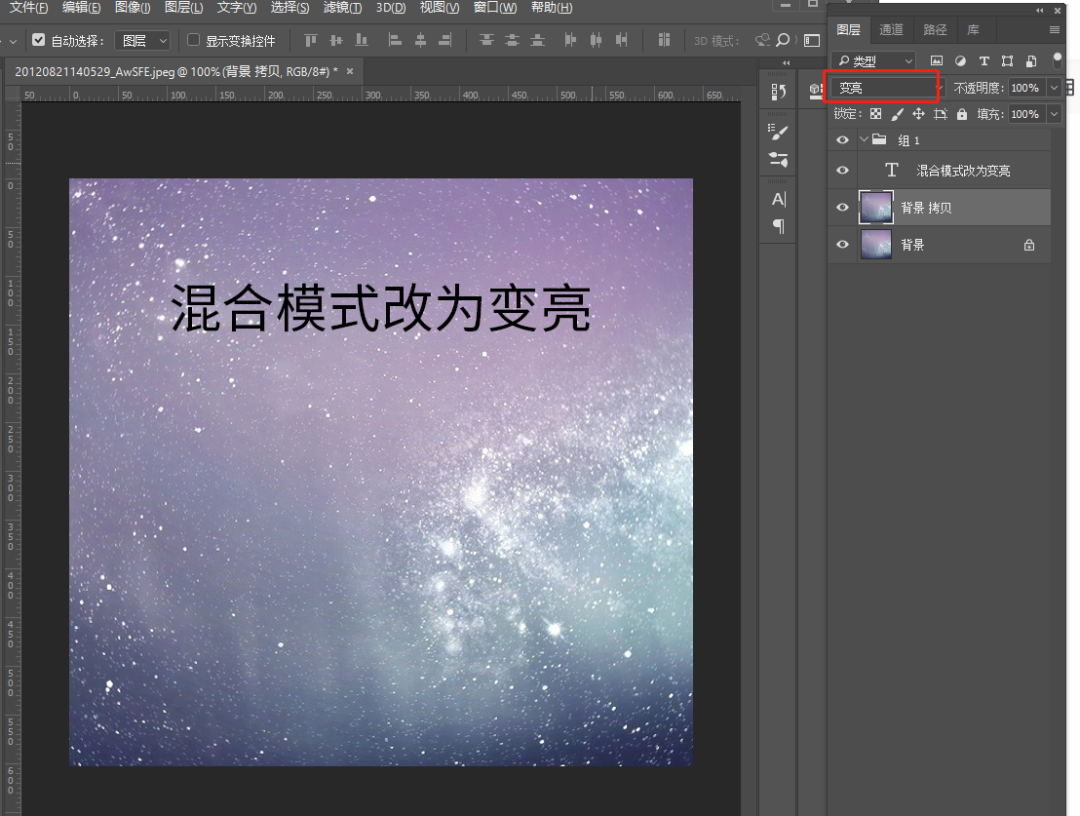Open the Character panel icon
This screenshot has width=1080, height=816.
pos(779,199)
